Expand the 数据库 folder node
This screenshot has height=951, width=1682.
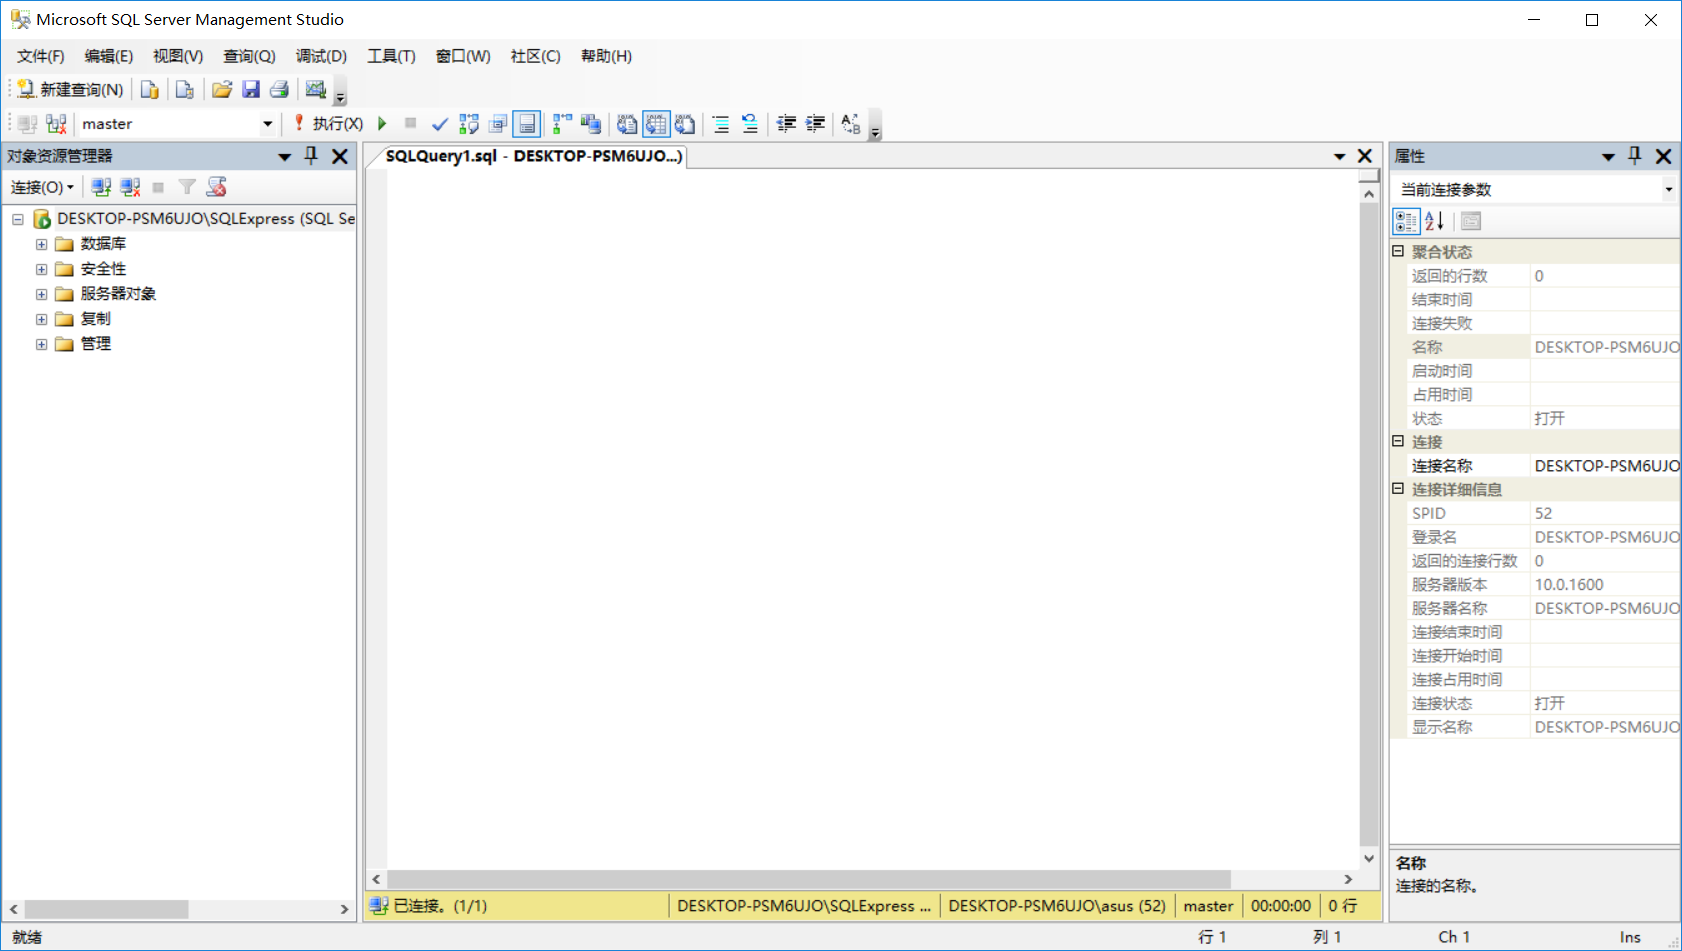pos(41,244)
